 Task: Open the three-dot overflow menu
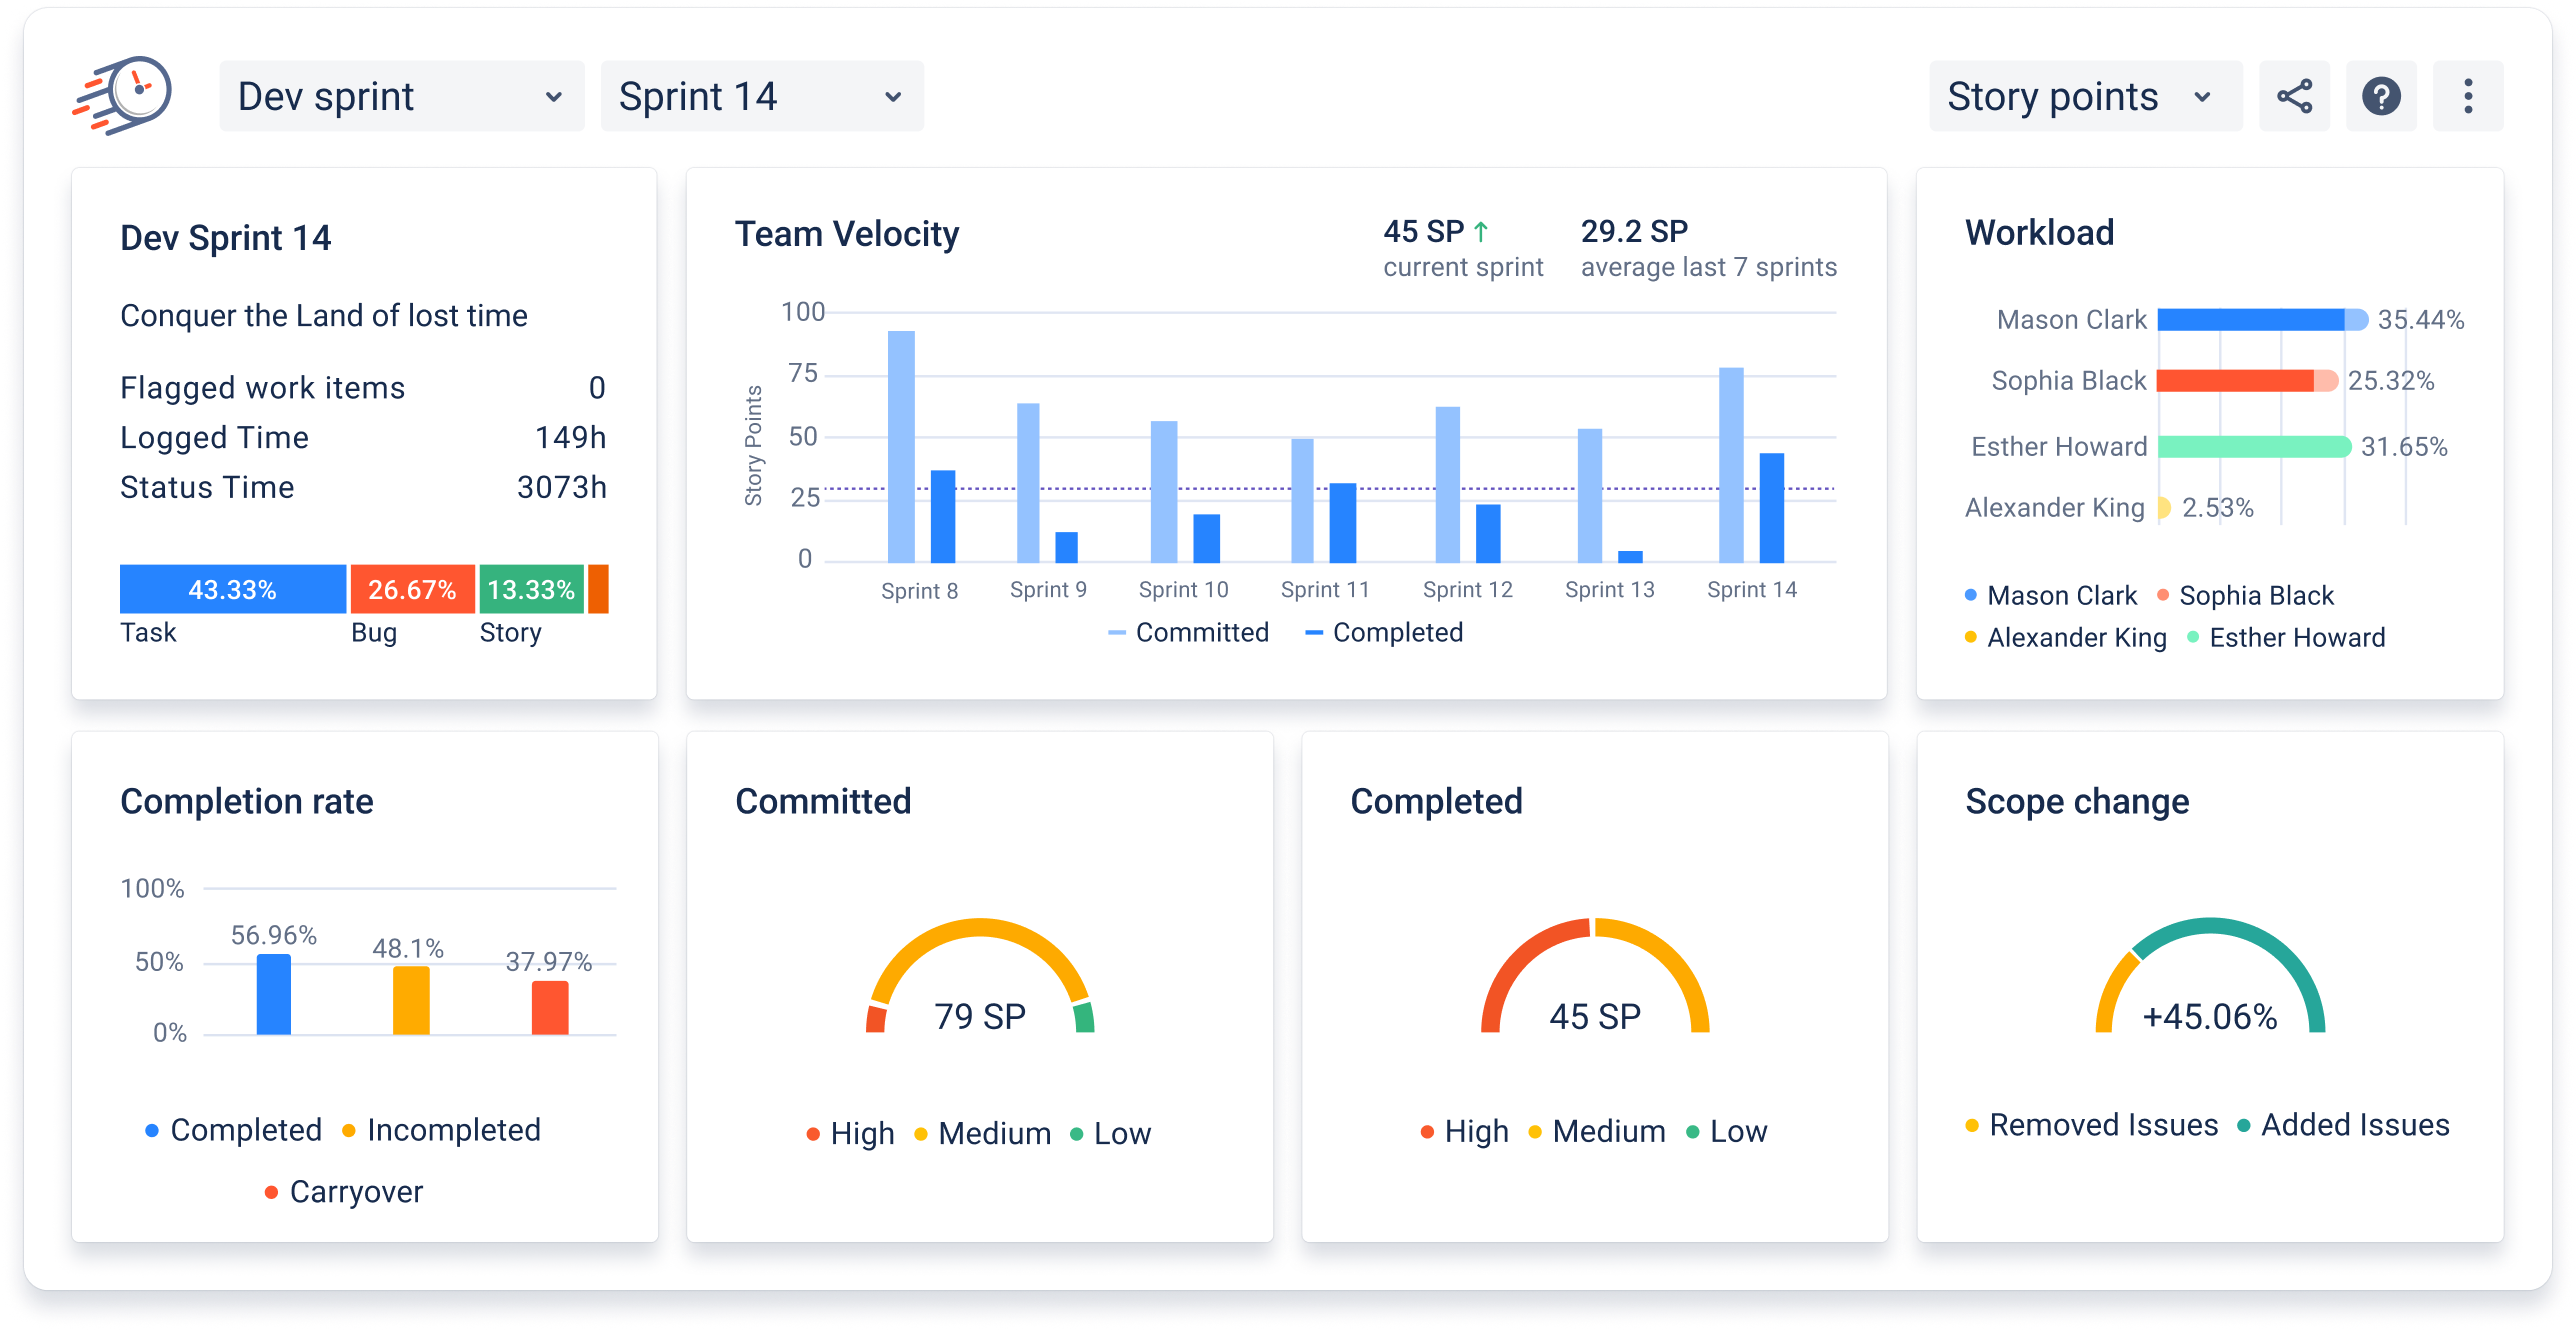[2467, 95]
